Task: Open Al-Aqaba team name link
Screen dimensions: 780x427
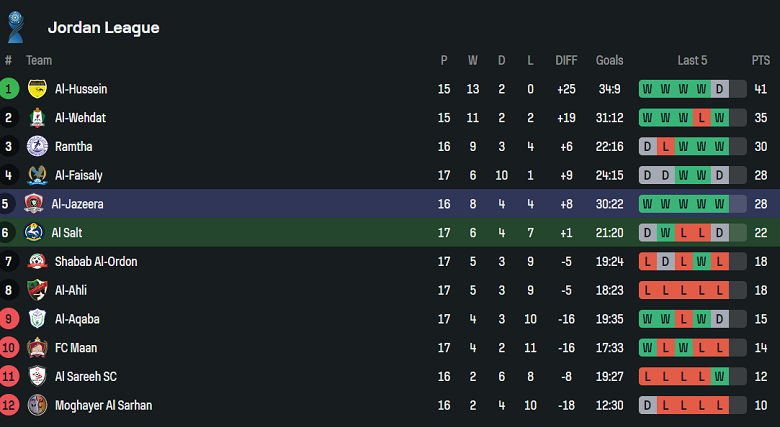Action: pyautogui.click(x=77, y=320)
